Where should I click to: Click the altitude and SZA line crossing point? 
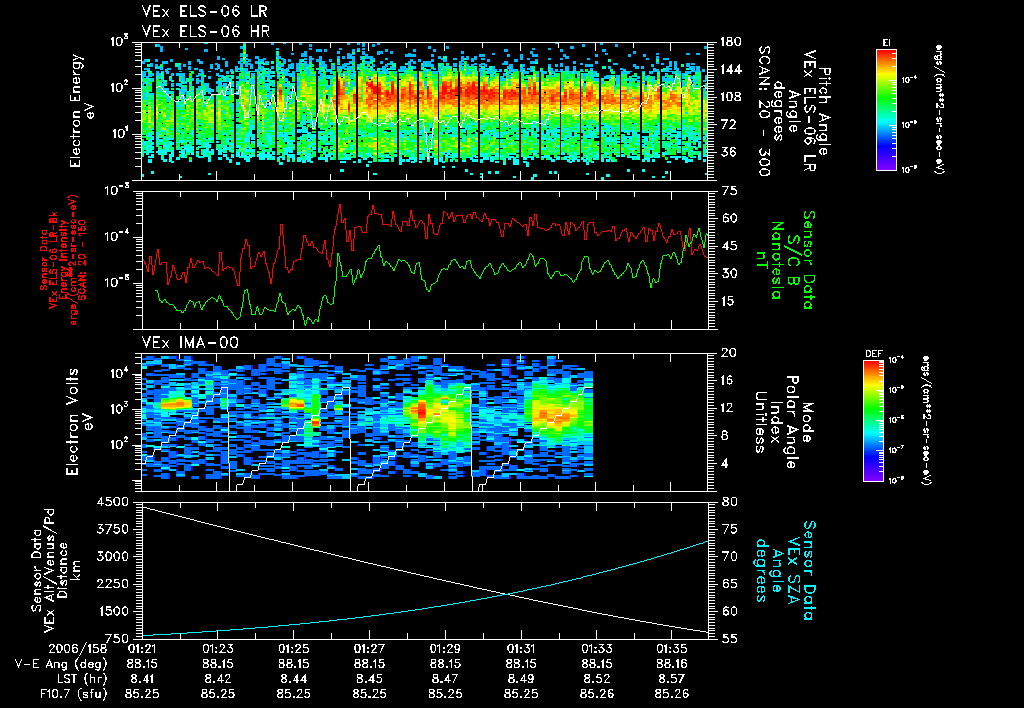point(507,593)
